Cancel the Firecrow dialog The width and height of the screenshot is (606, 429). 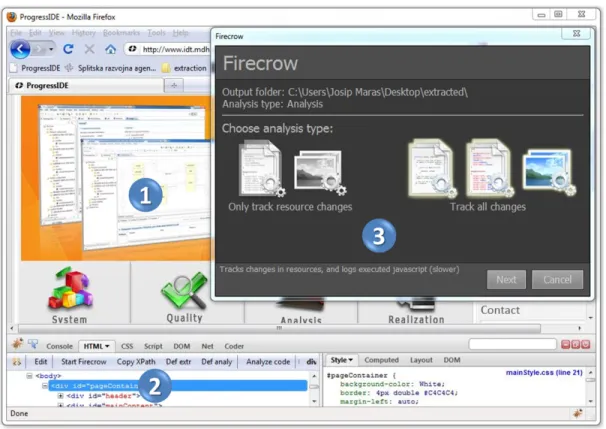click(x=557, y=279)
